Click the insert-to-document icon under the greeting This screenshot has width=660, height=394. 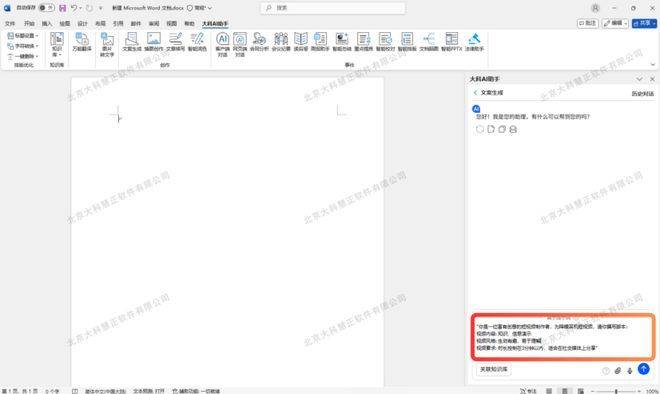[491, 129]
